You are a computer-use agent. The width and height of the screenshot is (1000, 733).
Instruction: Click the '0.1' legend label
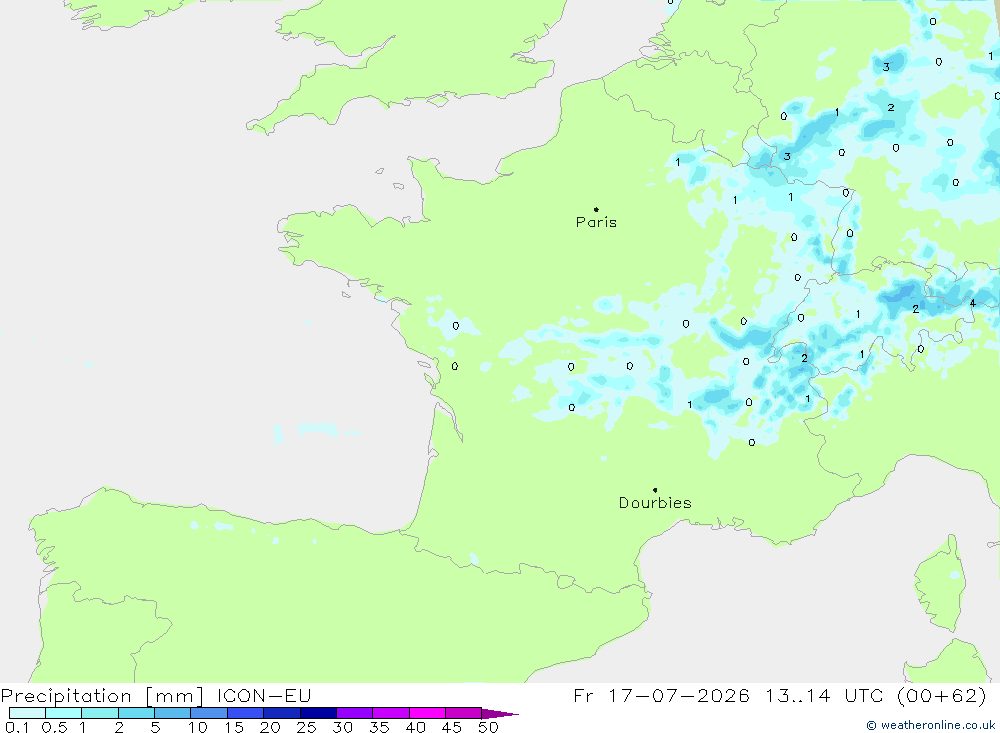coord(17,727)
